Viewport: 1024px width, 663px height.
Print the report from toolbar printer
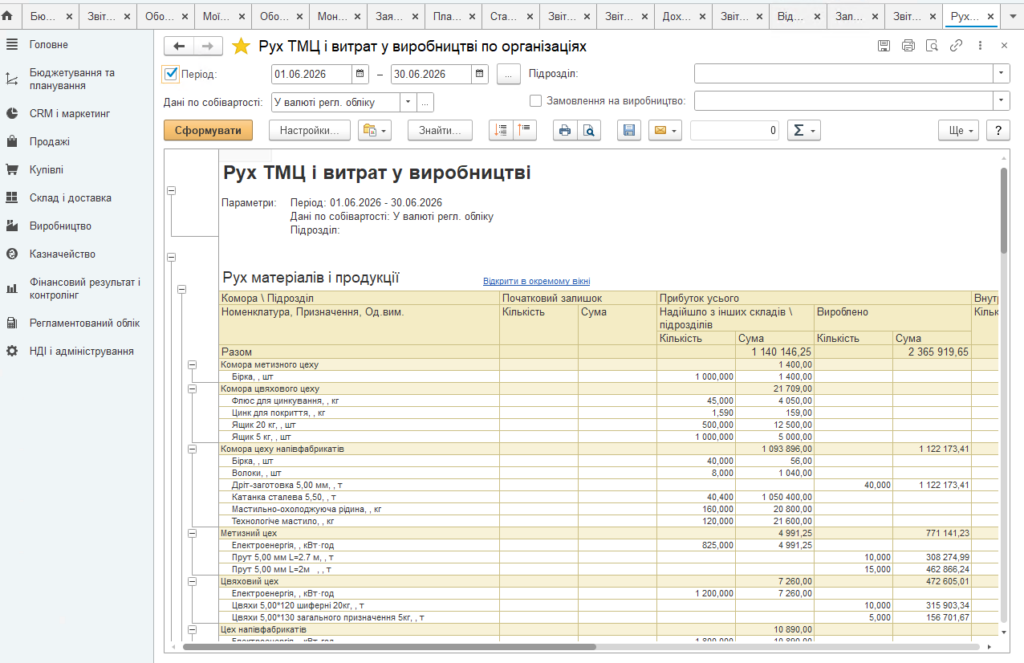click(565, 130)
